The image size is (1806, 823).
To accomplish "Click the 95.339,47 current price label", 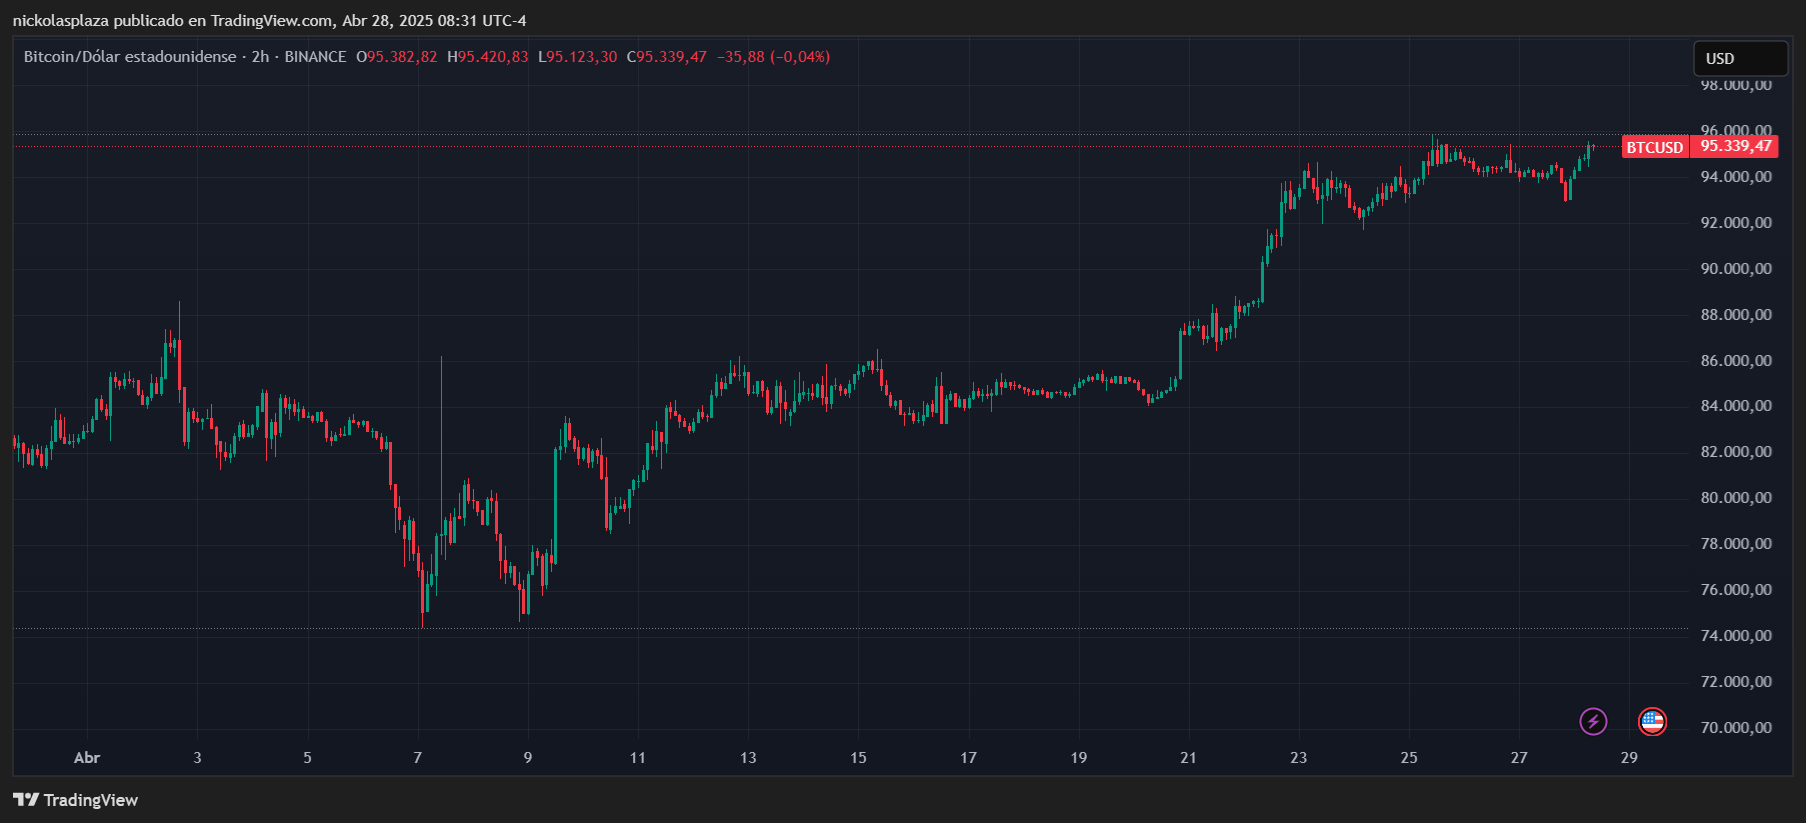I will (1736, 147).
